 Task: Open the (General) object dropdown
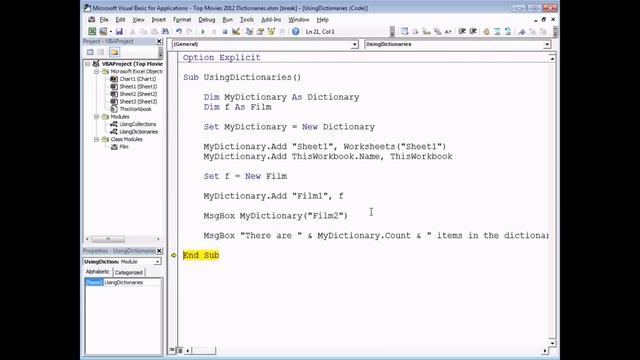pyautogui.click(x=354, y=44)
